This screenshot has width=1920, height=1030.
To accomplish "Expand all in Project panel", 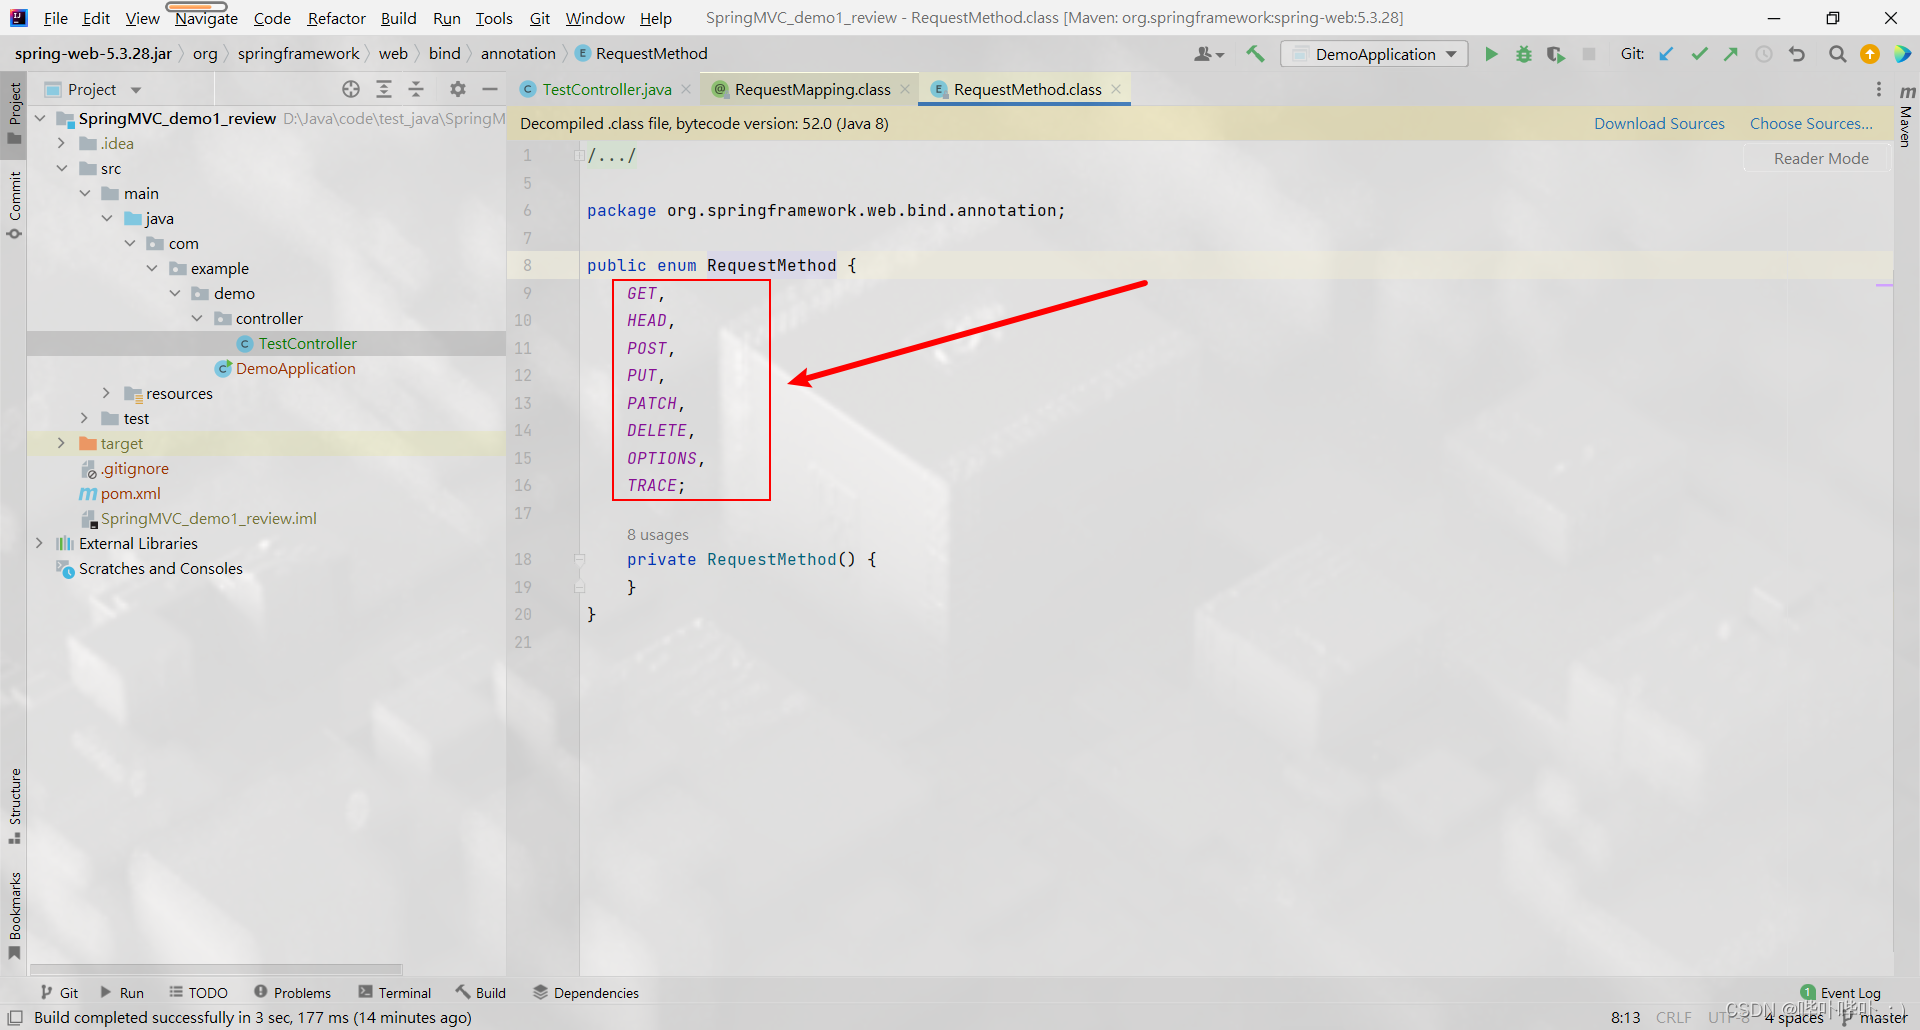I will 384,89.
